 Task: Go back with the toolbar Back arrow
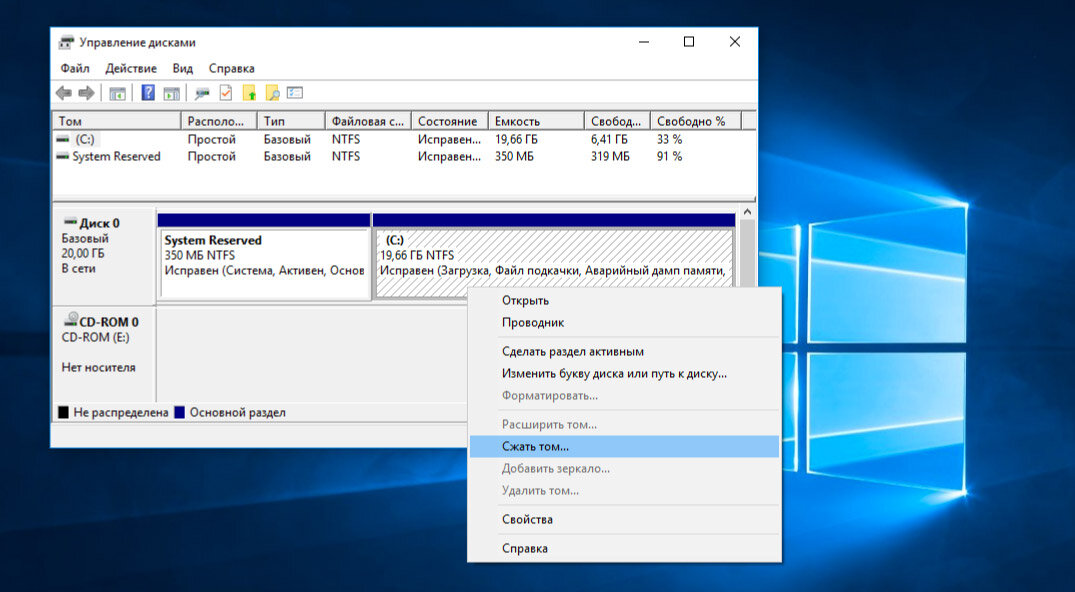tap(64, 93)
